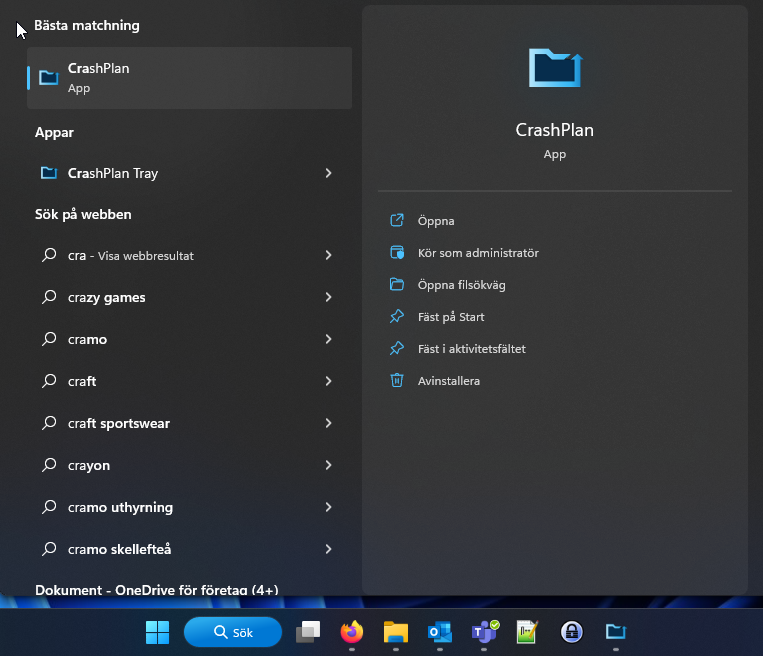Click the 'Appar' section heading

54,133
